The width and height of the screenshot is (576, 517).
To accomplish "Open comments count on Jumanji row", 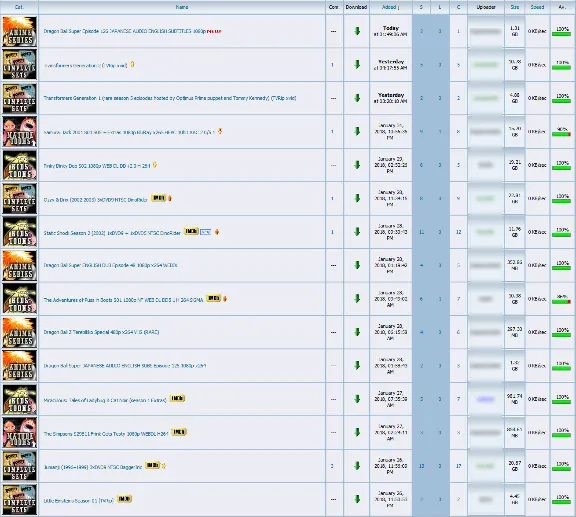I will point(332,466).
